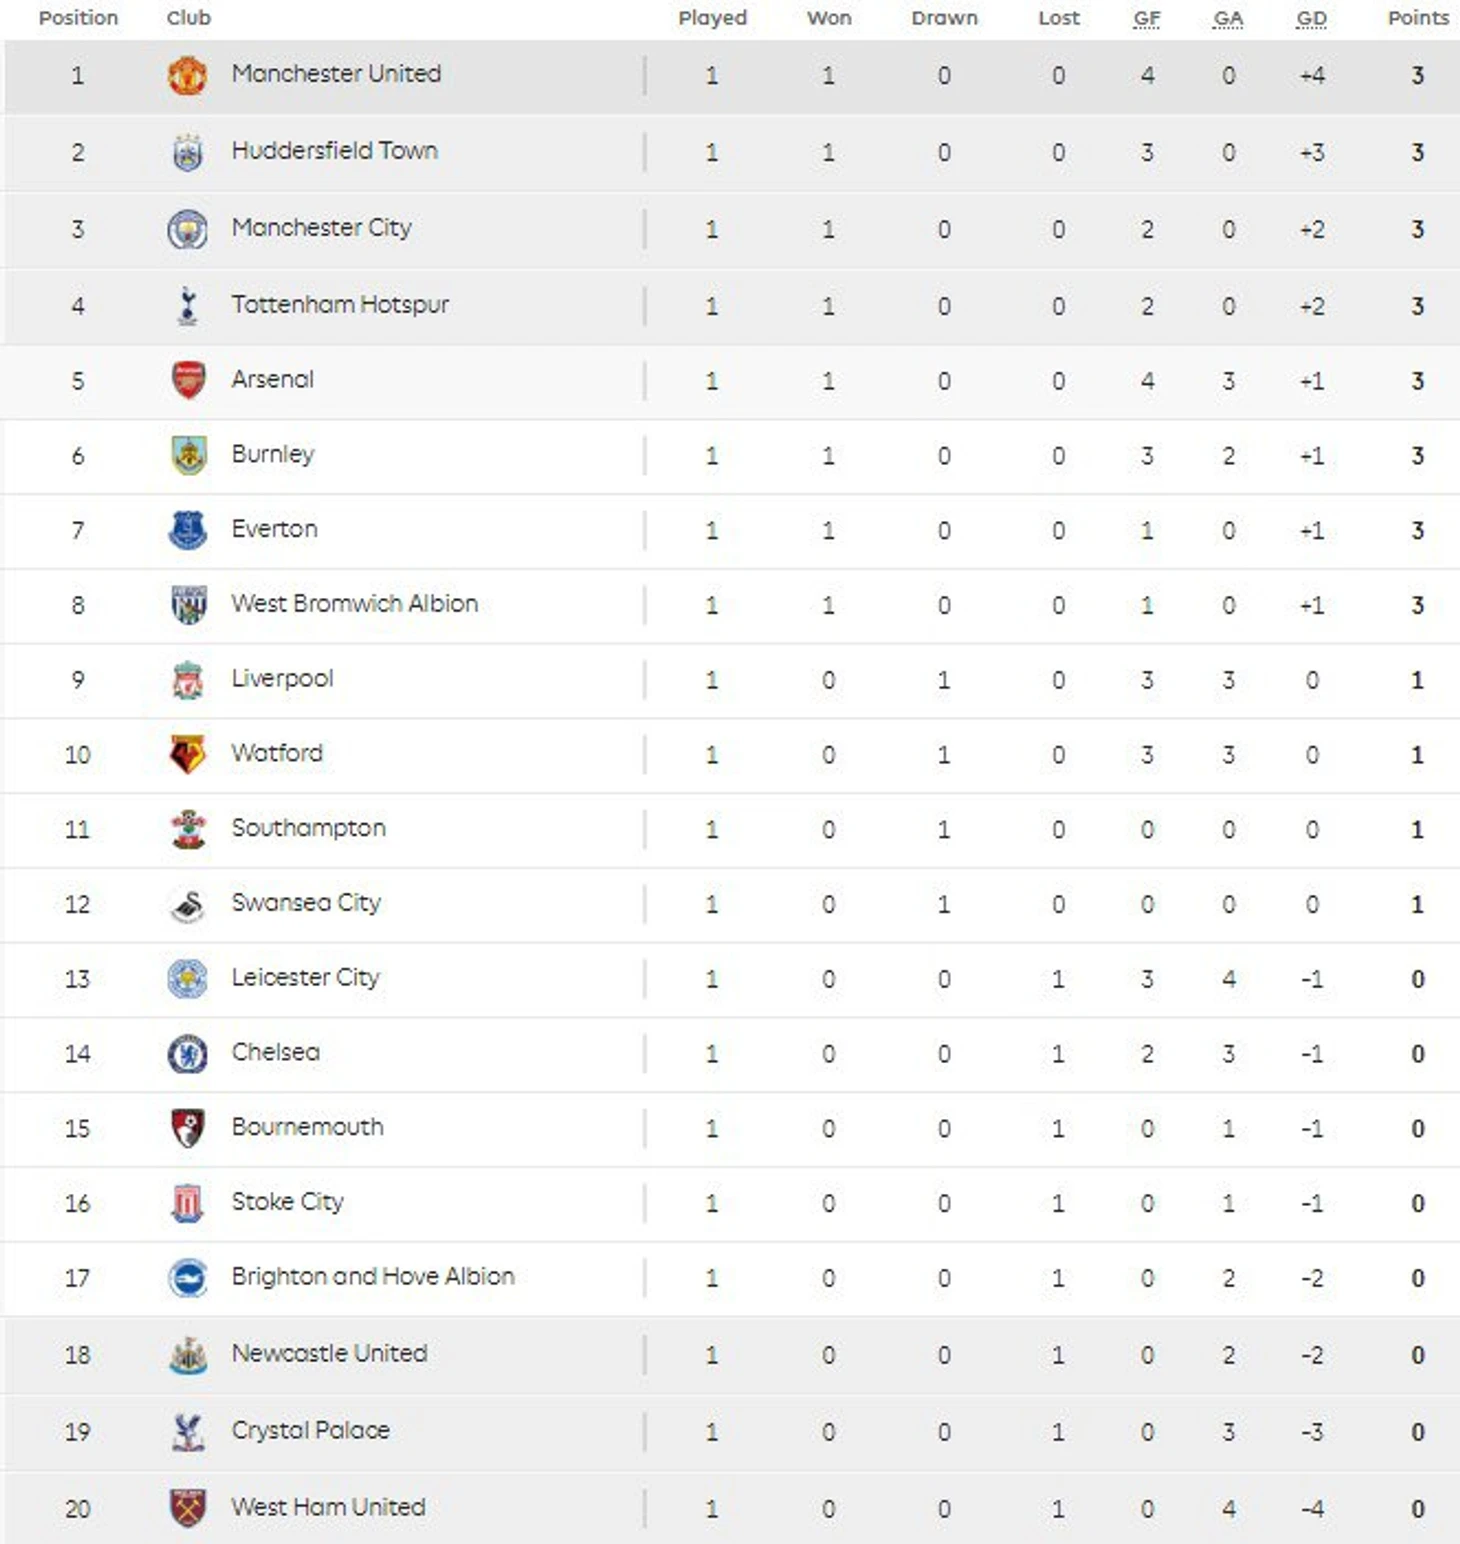Image resolution: width=1460 pixels, height=1544 pixels.
Task: Click the Watford badge icon
Action: point(188,755)
